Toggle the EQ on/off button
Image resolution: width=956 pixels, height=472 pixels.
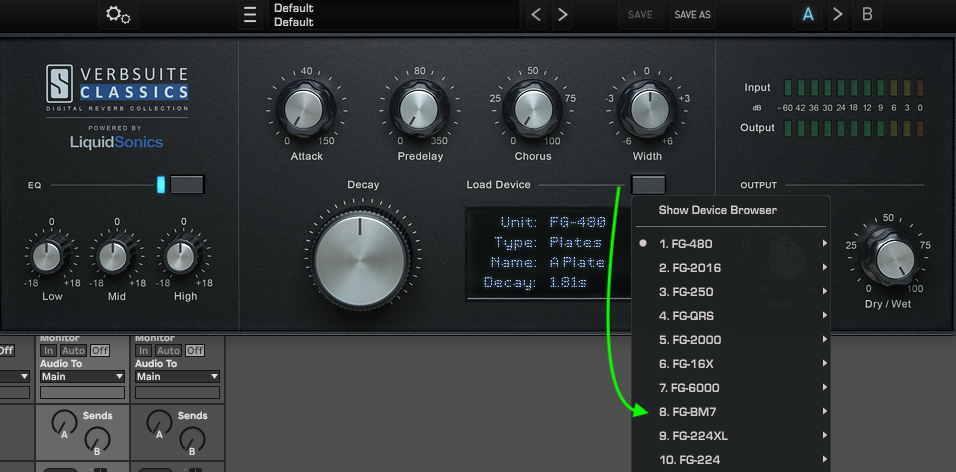(x=187, y=184)
